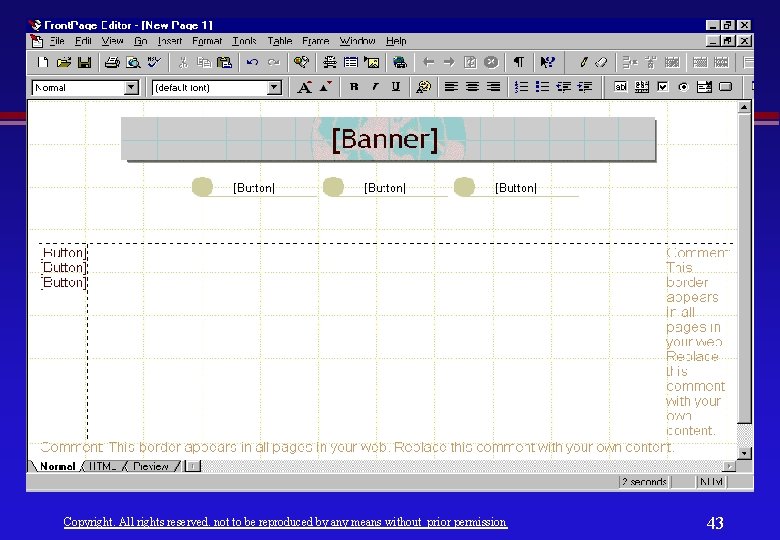Go forward with right arrow icon
The image size is (780, 540).
(x=449, y=62)
